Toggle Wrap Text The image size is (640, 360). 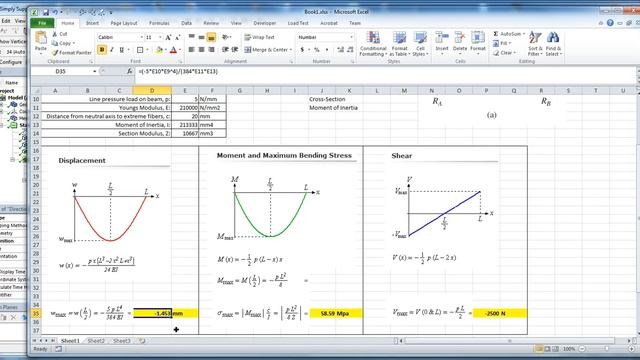[260, 37]
